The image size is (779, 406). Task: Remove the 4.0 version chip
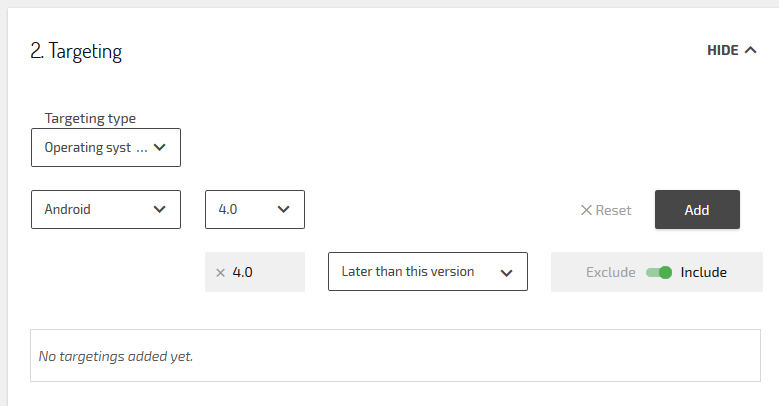pyautogui.click(x=220, y=272)
